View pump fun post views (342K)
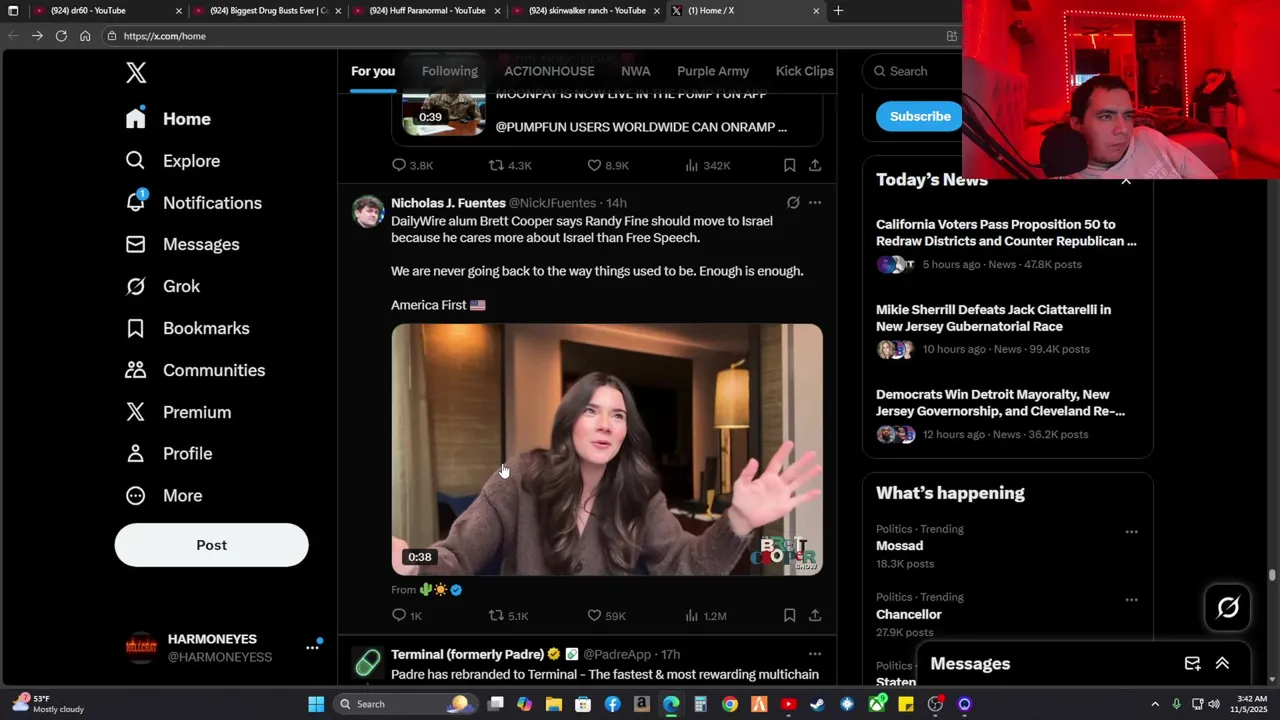 click(707, 165)
